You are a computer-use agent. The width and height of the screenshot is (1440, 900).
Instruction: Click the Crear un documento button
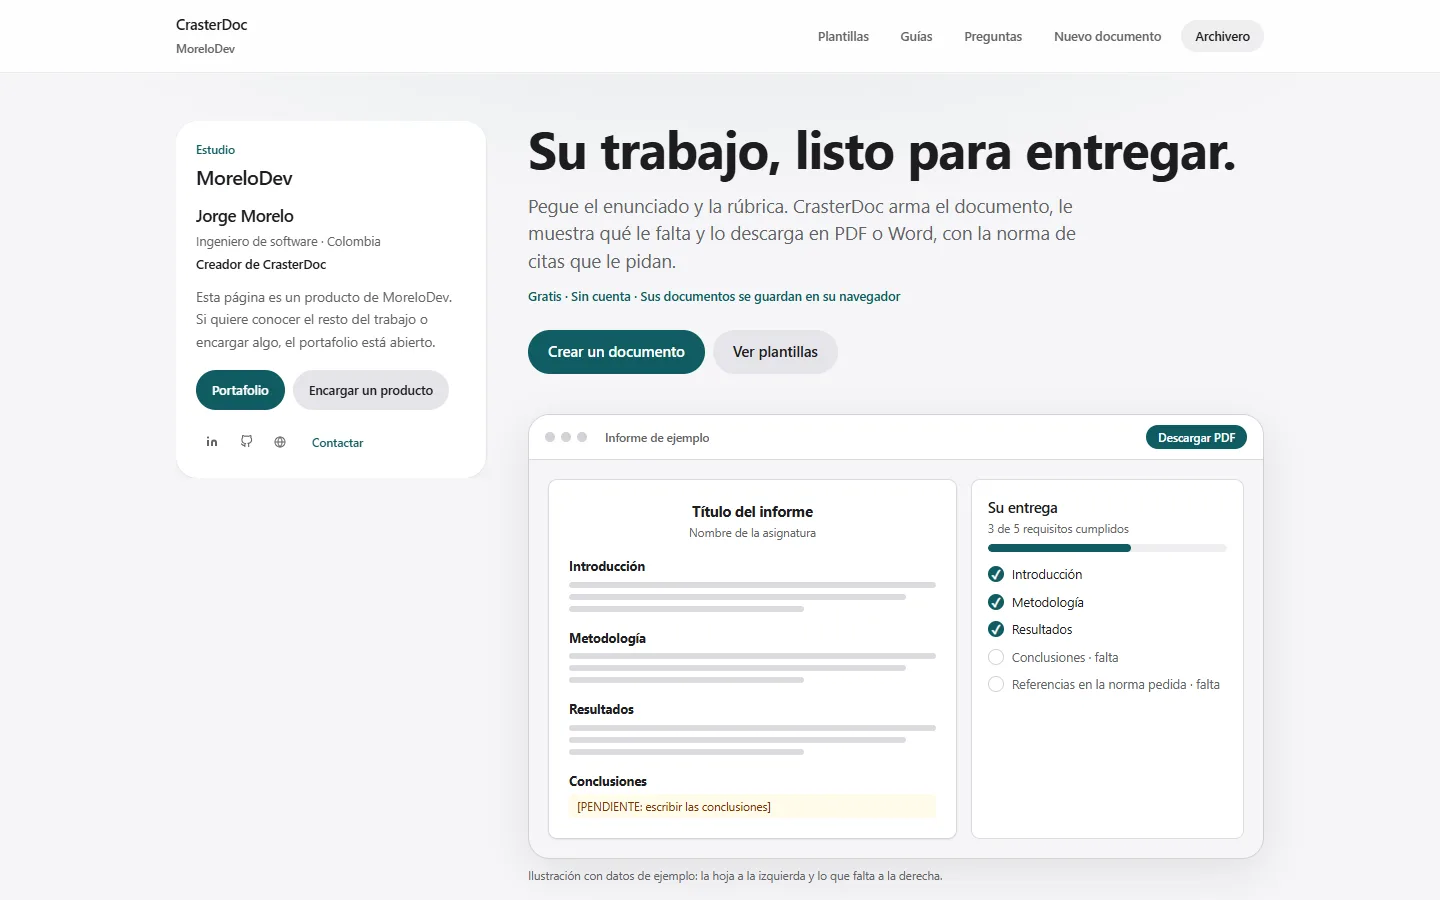click(616, 352)
